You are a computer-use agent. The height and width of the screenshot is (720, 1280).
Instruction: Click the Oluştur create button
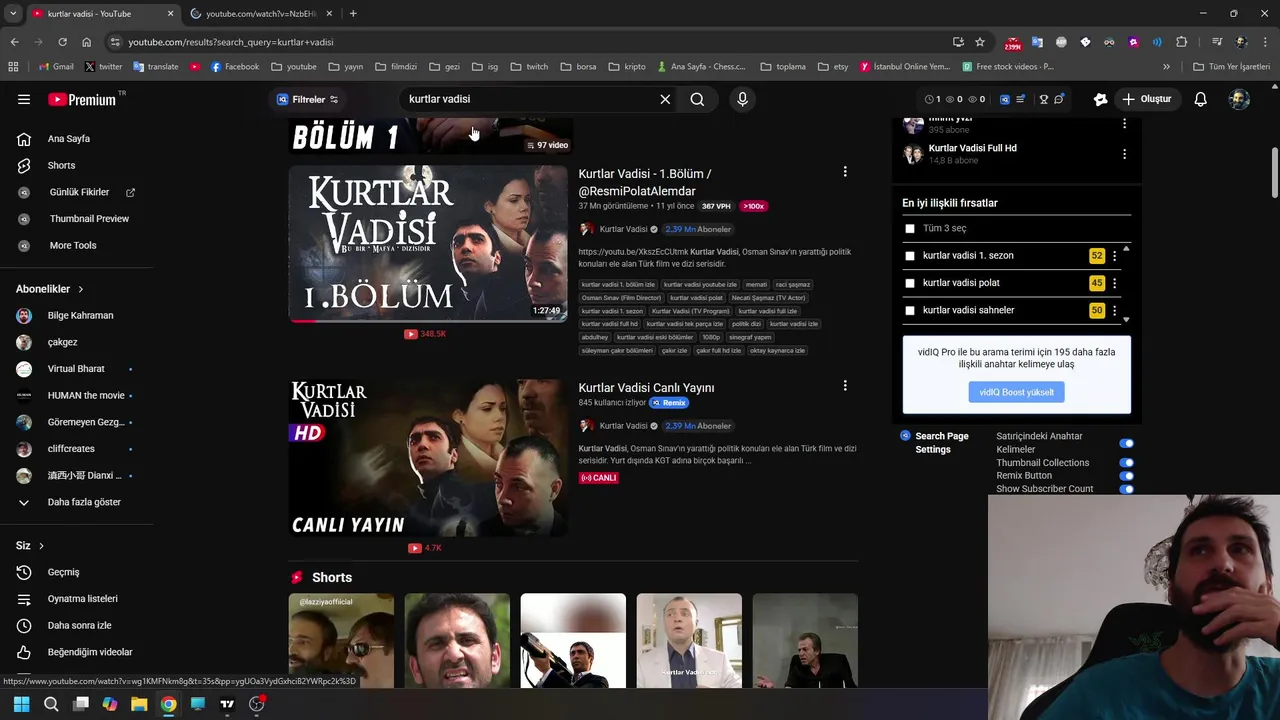tap(1146, 99)
